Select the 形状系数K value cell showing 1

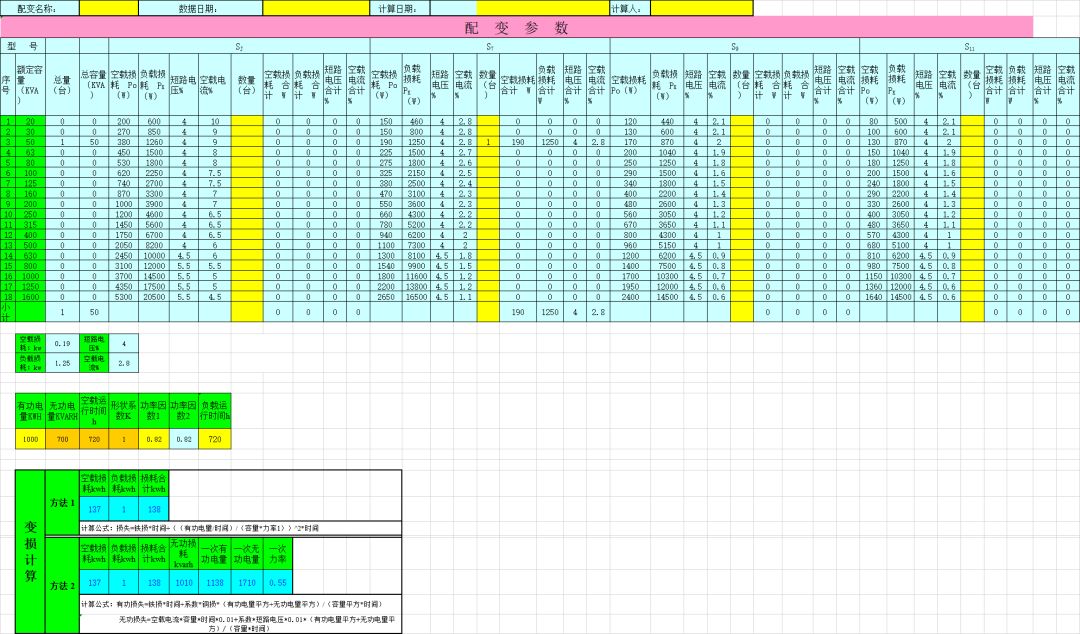pyautogui.click(x=124, y=439)
